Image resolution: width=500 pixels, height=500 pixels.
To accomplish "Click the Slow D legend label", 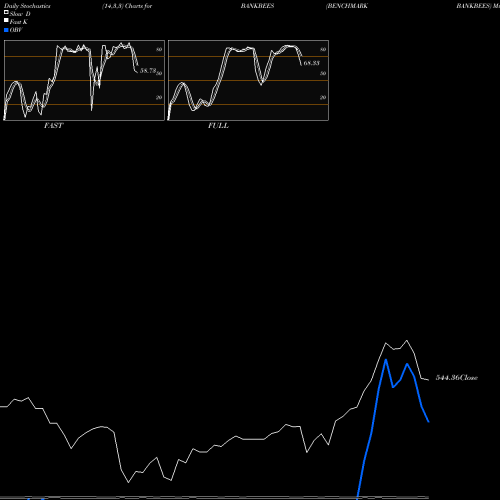I will point(20,14).
